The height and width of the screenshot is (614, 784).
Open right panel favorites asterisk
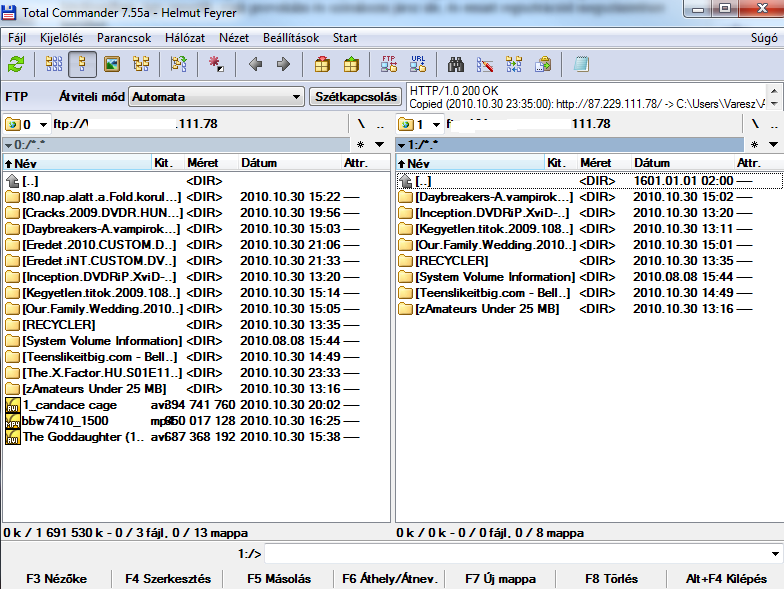(x=754, y=144)
